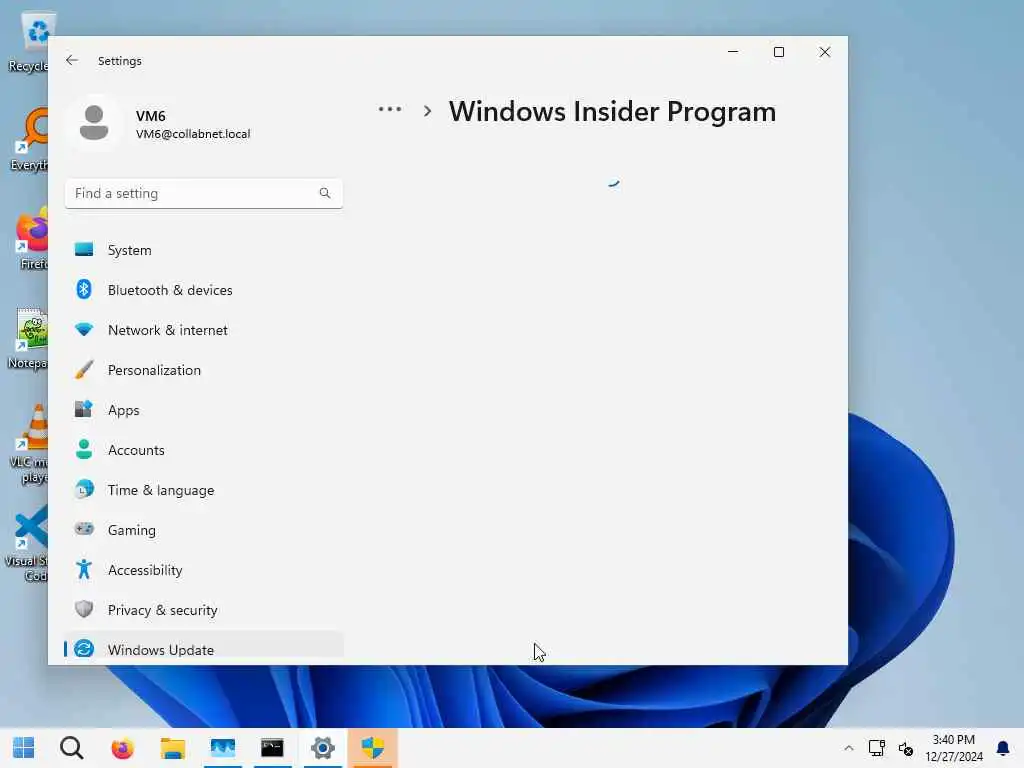Click the VM6 user avatar picture
The height and width of the screenshot is (768, 1024).
(94, 123)
